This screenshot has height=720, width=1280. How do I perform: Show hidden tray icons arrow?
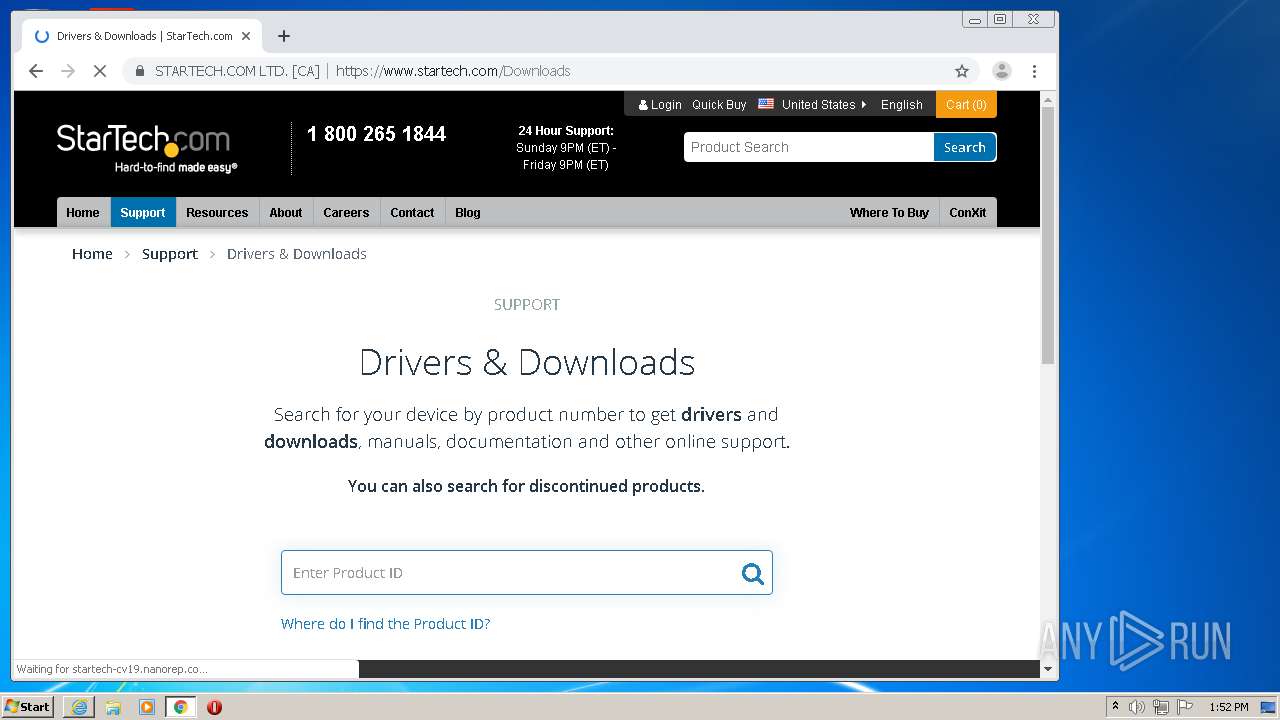pyautogui.click(x=1115, y=707)
